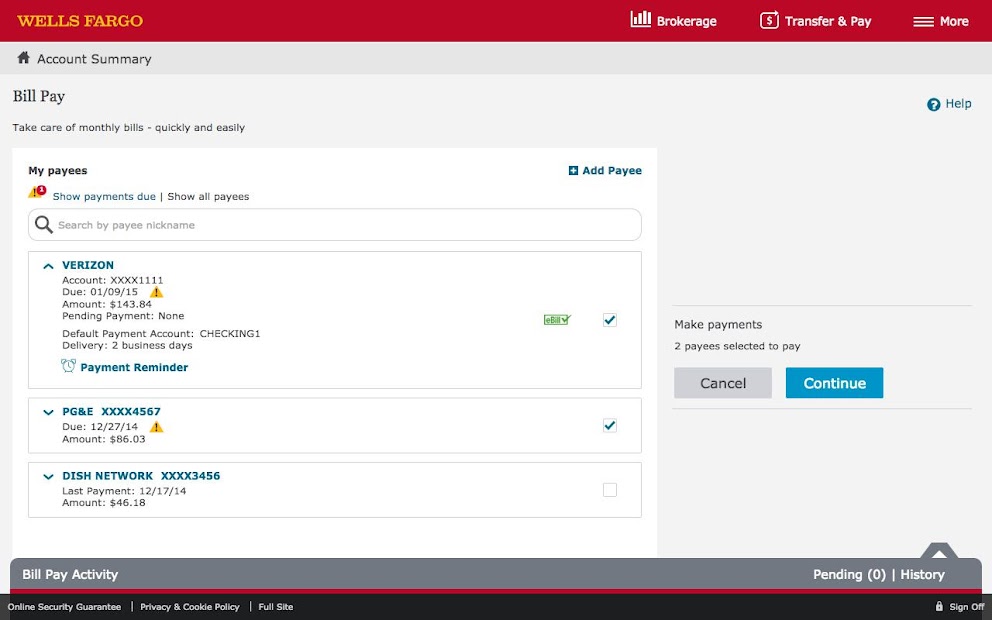Uncheck the PG&E payee checkbox
Viewport: 992px width, 620px height.
(x=610, y=425)
